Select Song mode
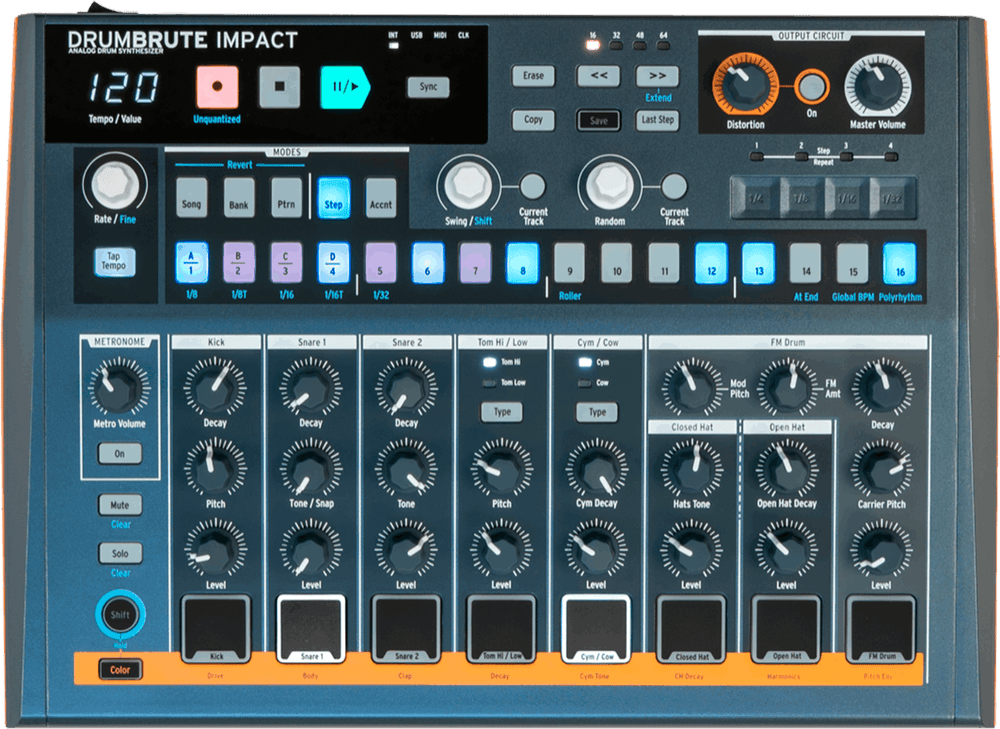The width and height of the screenshot is (1000, 729). [x=191, y=198]
